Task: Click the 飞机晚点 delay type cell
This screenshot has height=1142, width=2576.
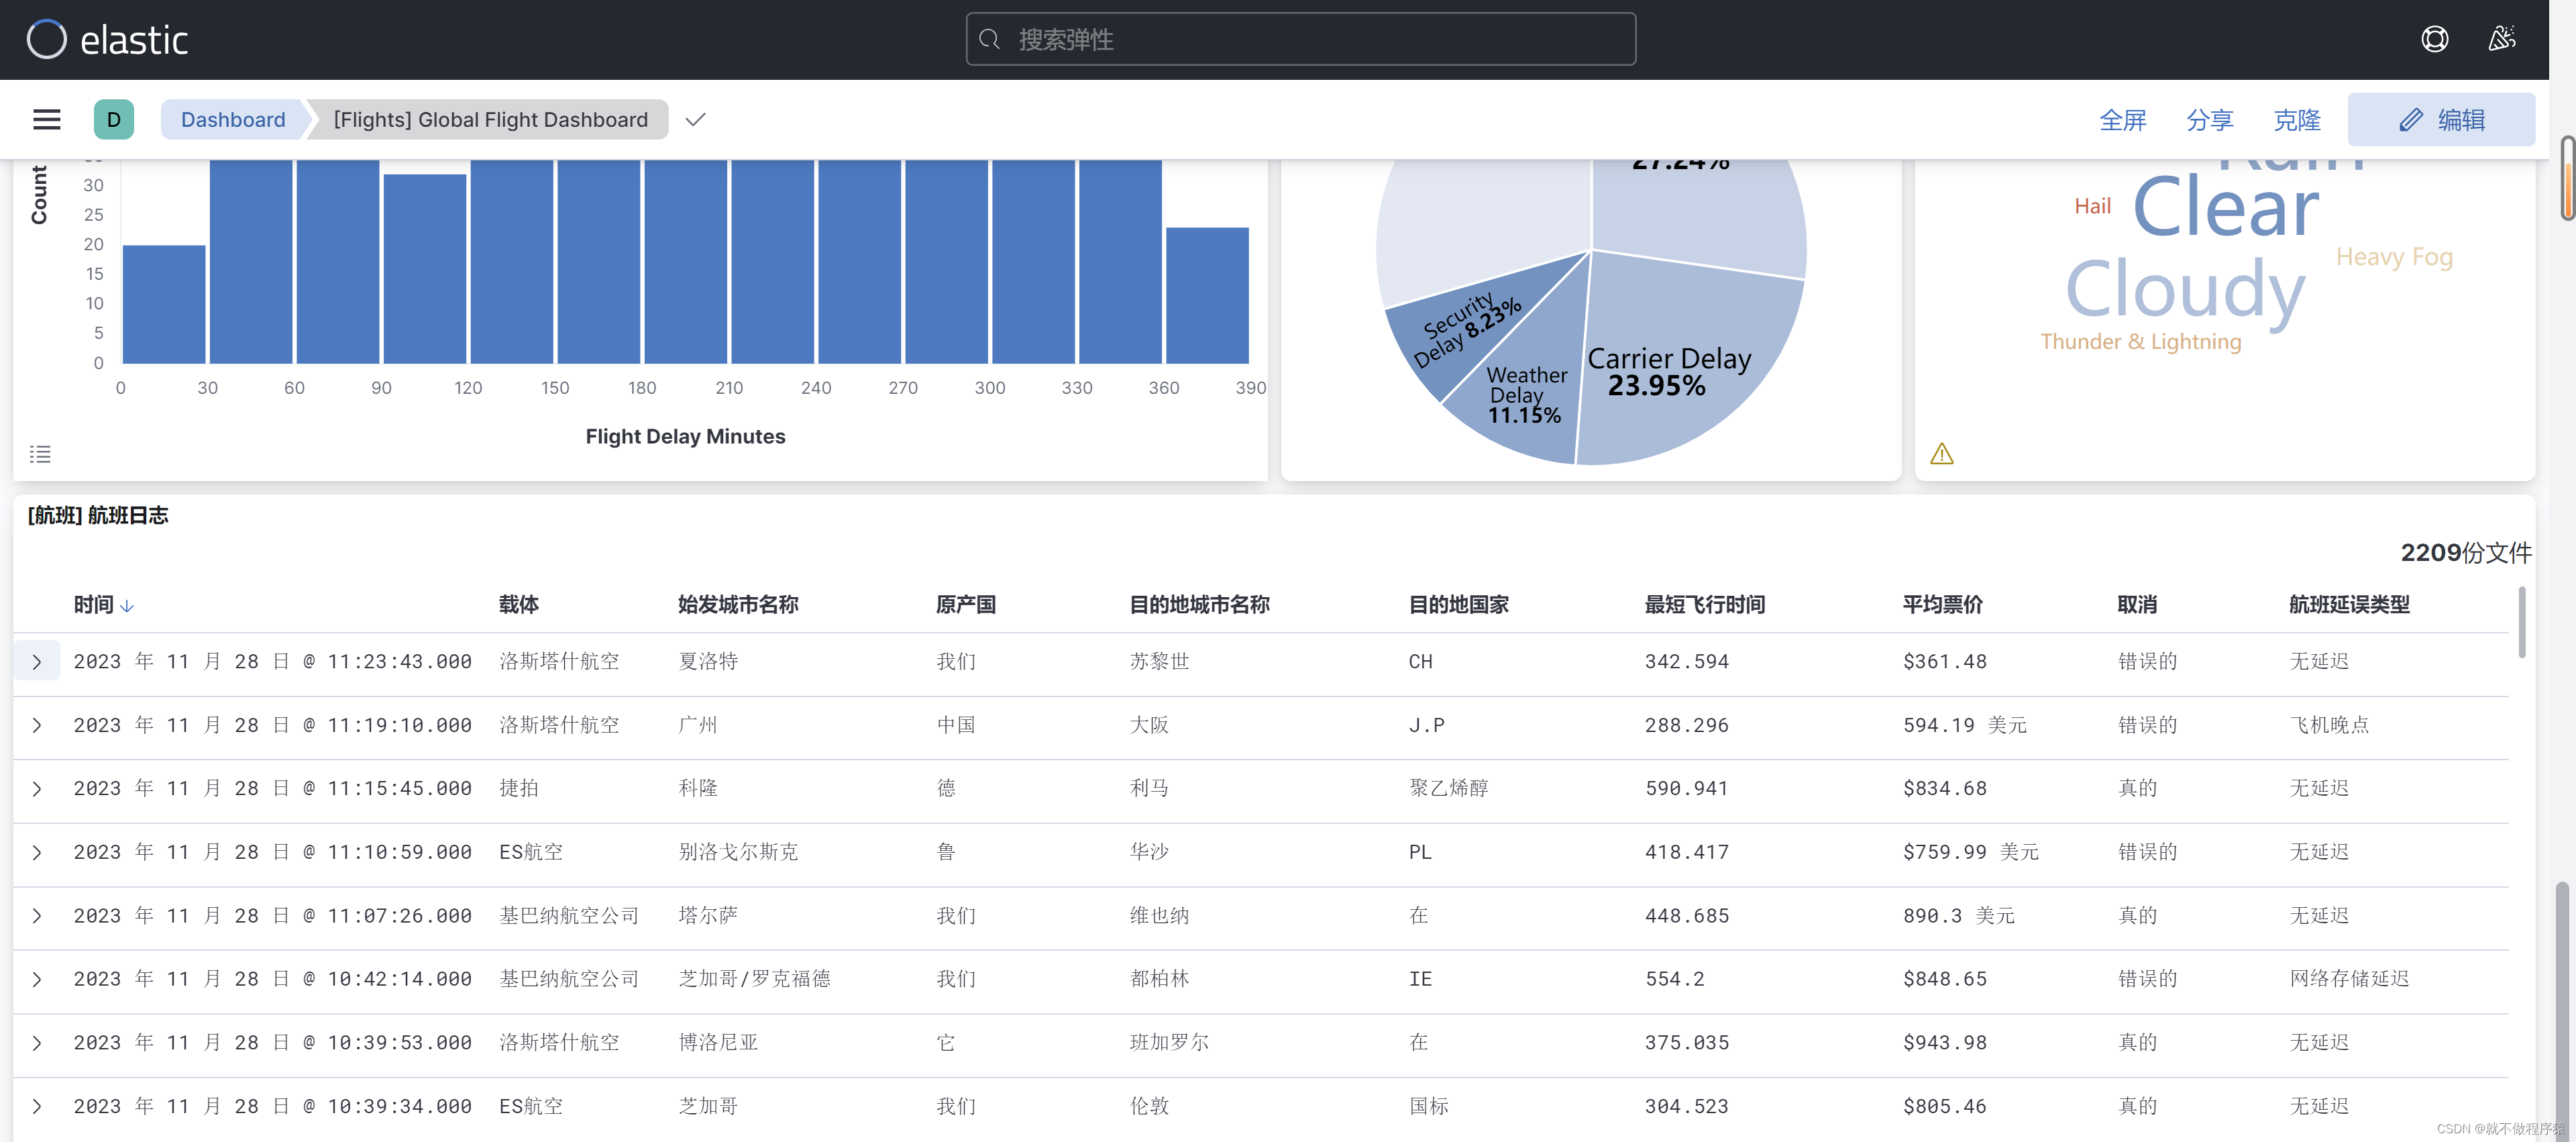Action: coord(2329,726)
